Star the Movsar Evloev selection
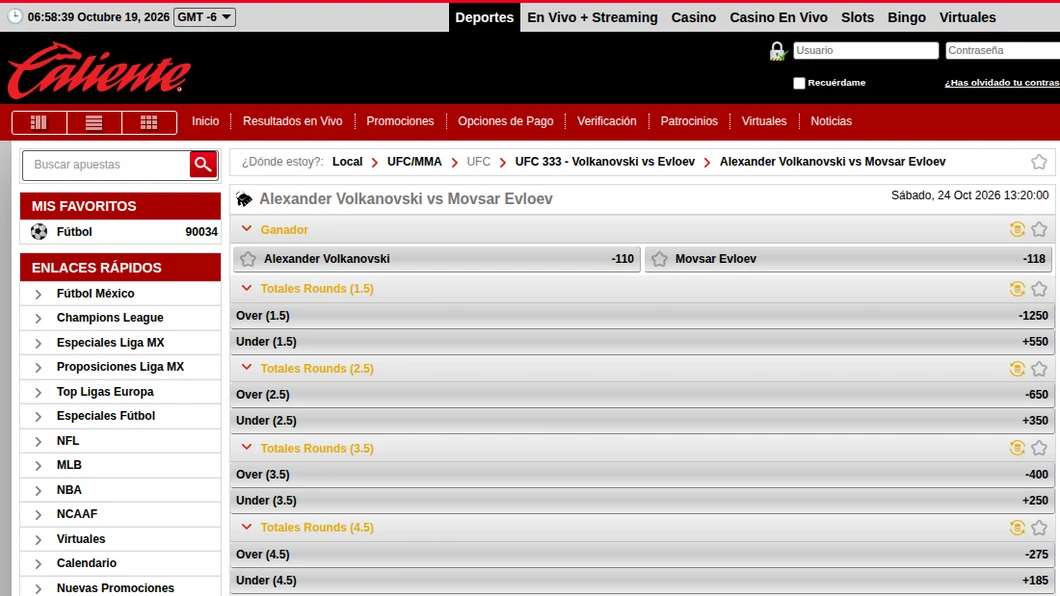 659,259
